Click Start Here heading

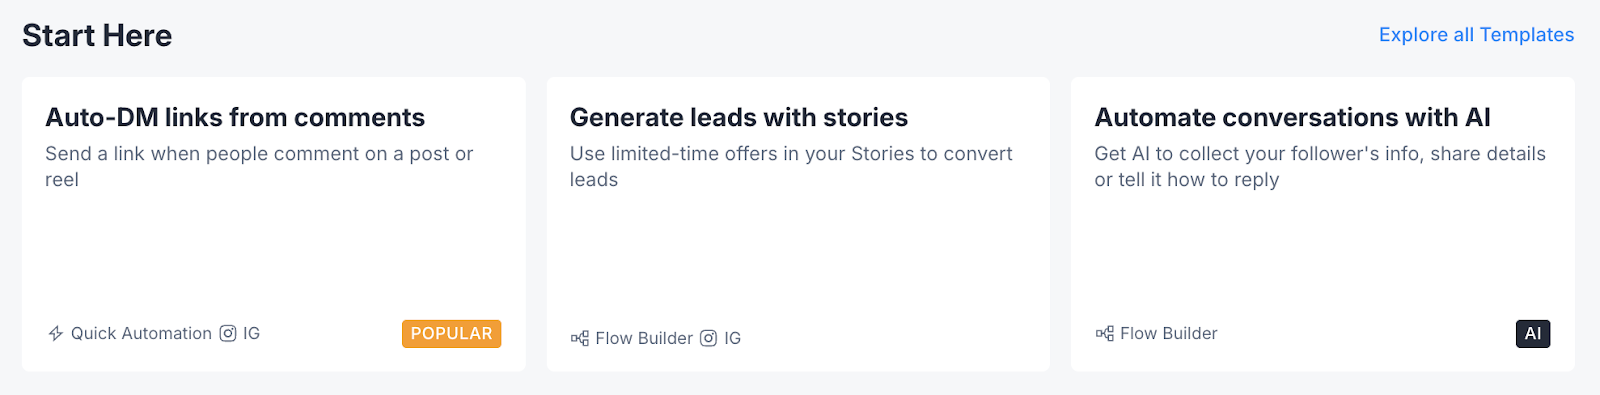(97, 35)
